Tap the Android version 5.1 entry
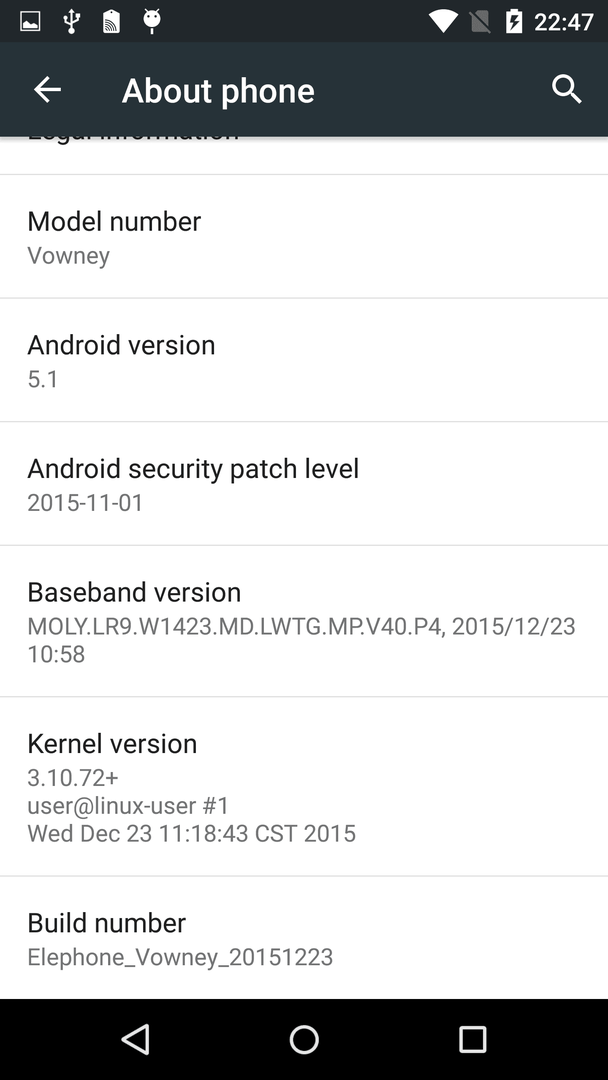 click(304, 360)
